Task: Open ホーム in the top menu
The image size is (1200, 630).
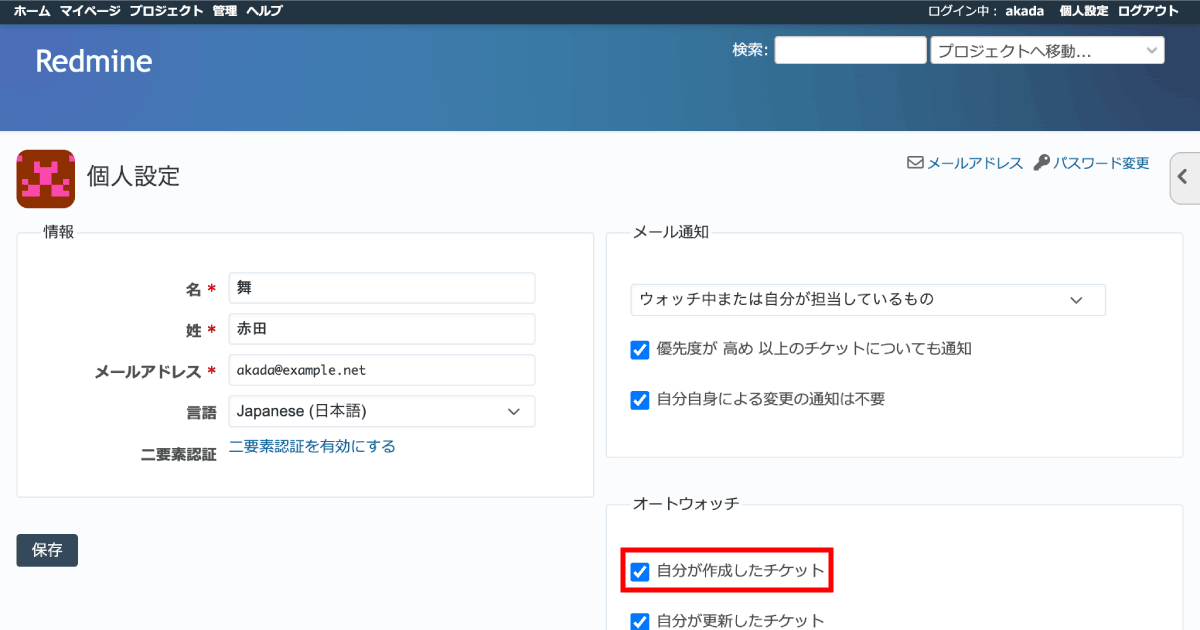Action: (32, 11)
